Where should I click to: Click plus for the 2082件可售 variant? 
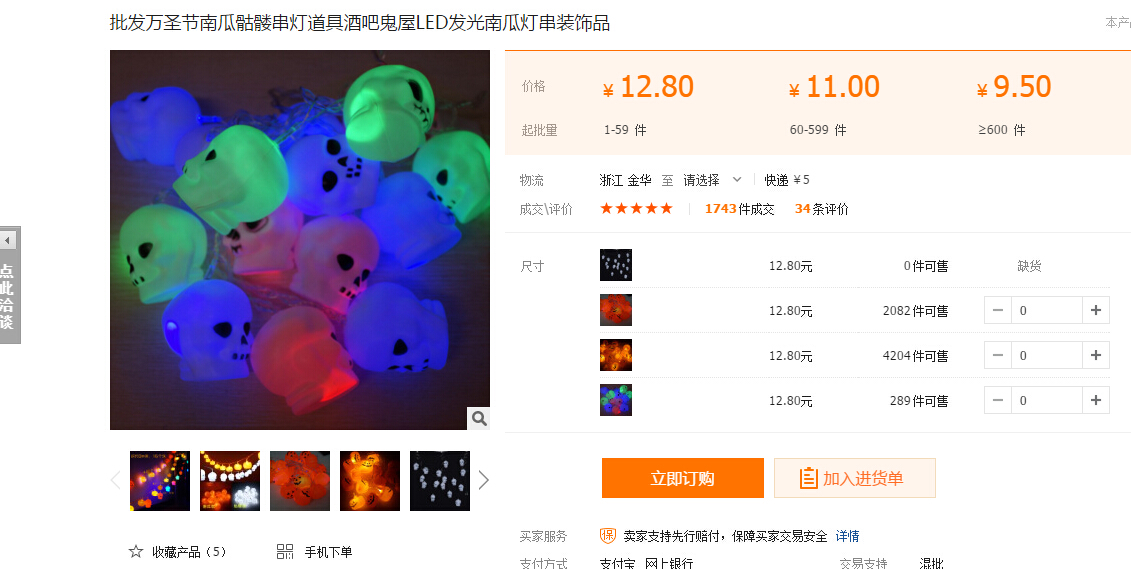point(1096,310)
